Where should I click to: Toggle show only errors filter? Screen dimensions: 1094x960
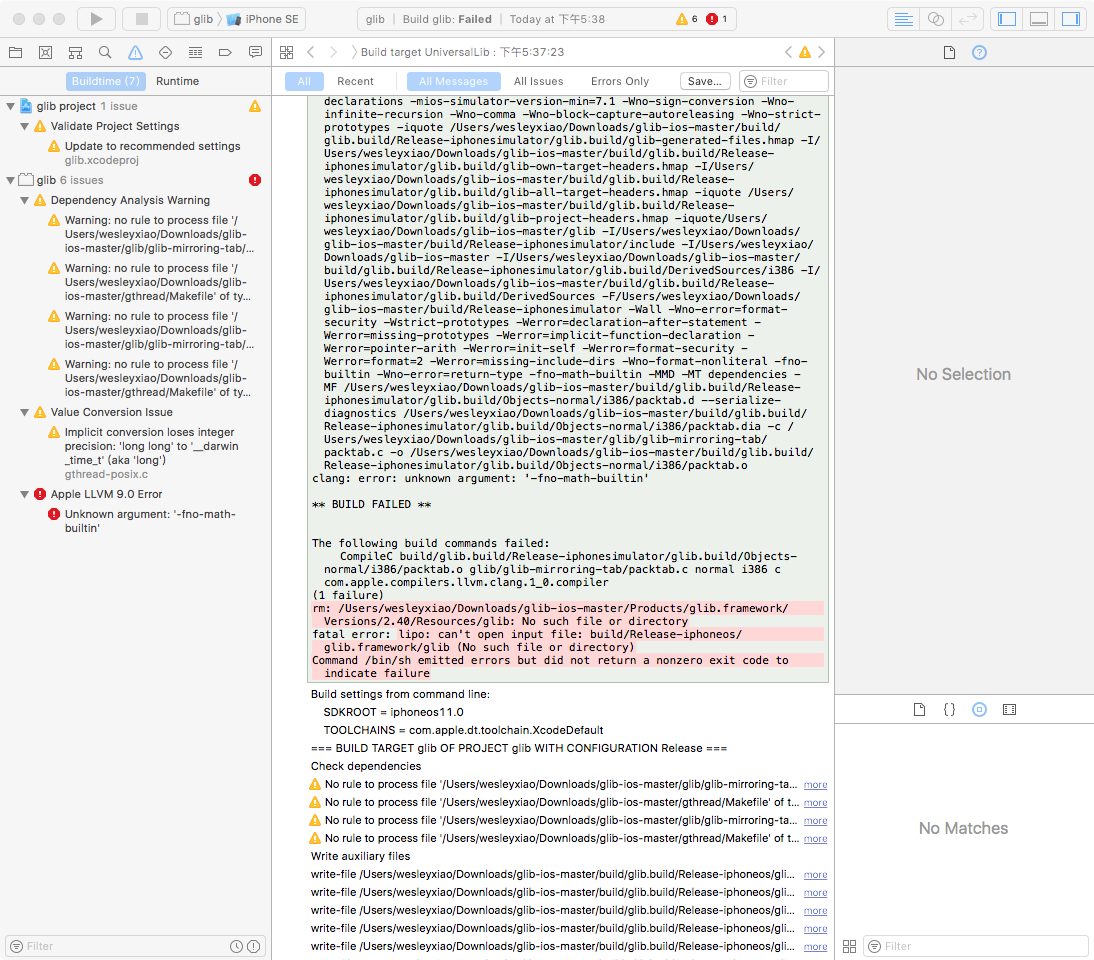click(254, 946)
